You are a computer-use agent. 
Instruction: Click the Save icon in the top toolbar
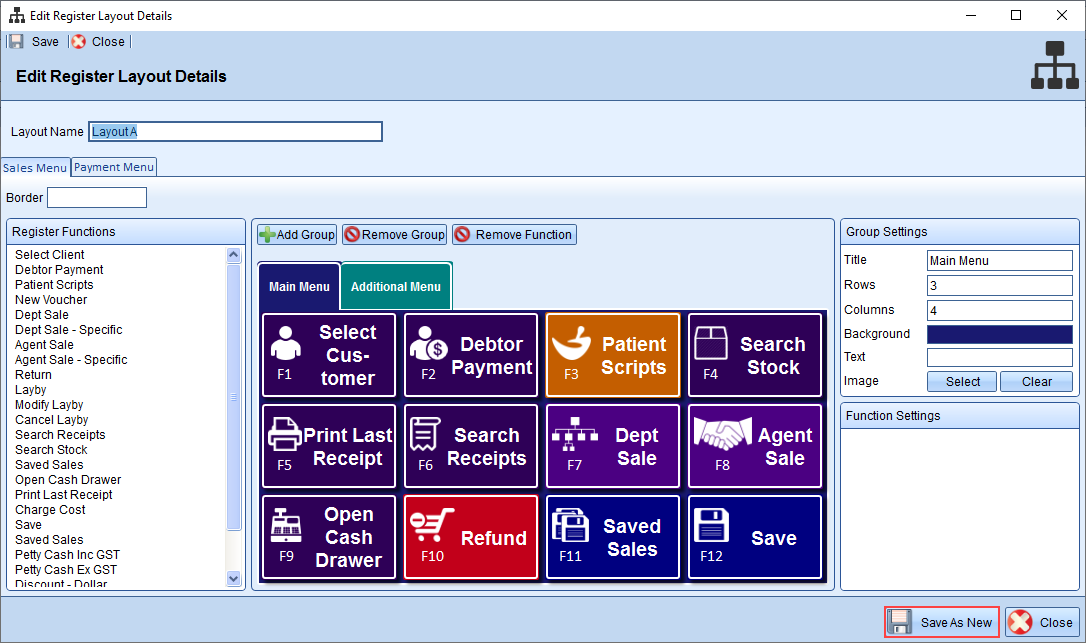pyautogui.click(x=33, y=41)
